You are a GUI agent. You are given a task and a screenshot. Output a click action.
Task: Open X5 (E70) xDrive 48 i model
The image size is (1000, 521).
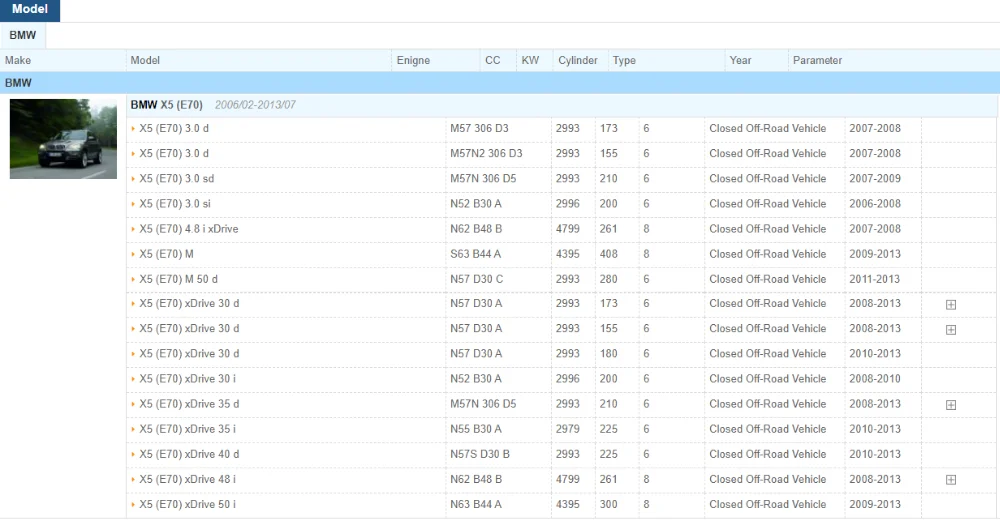tap(188, 479)
